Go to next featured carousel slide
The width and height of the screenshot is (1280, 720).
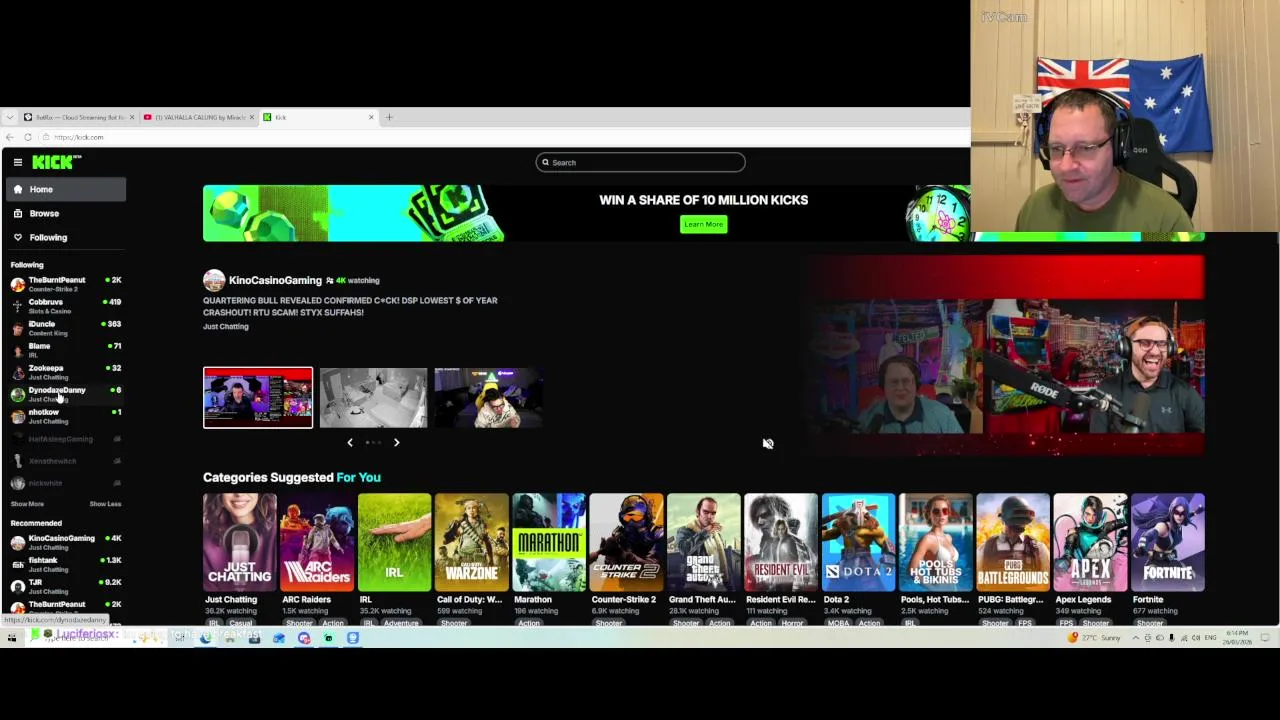[x=396, y=442]
